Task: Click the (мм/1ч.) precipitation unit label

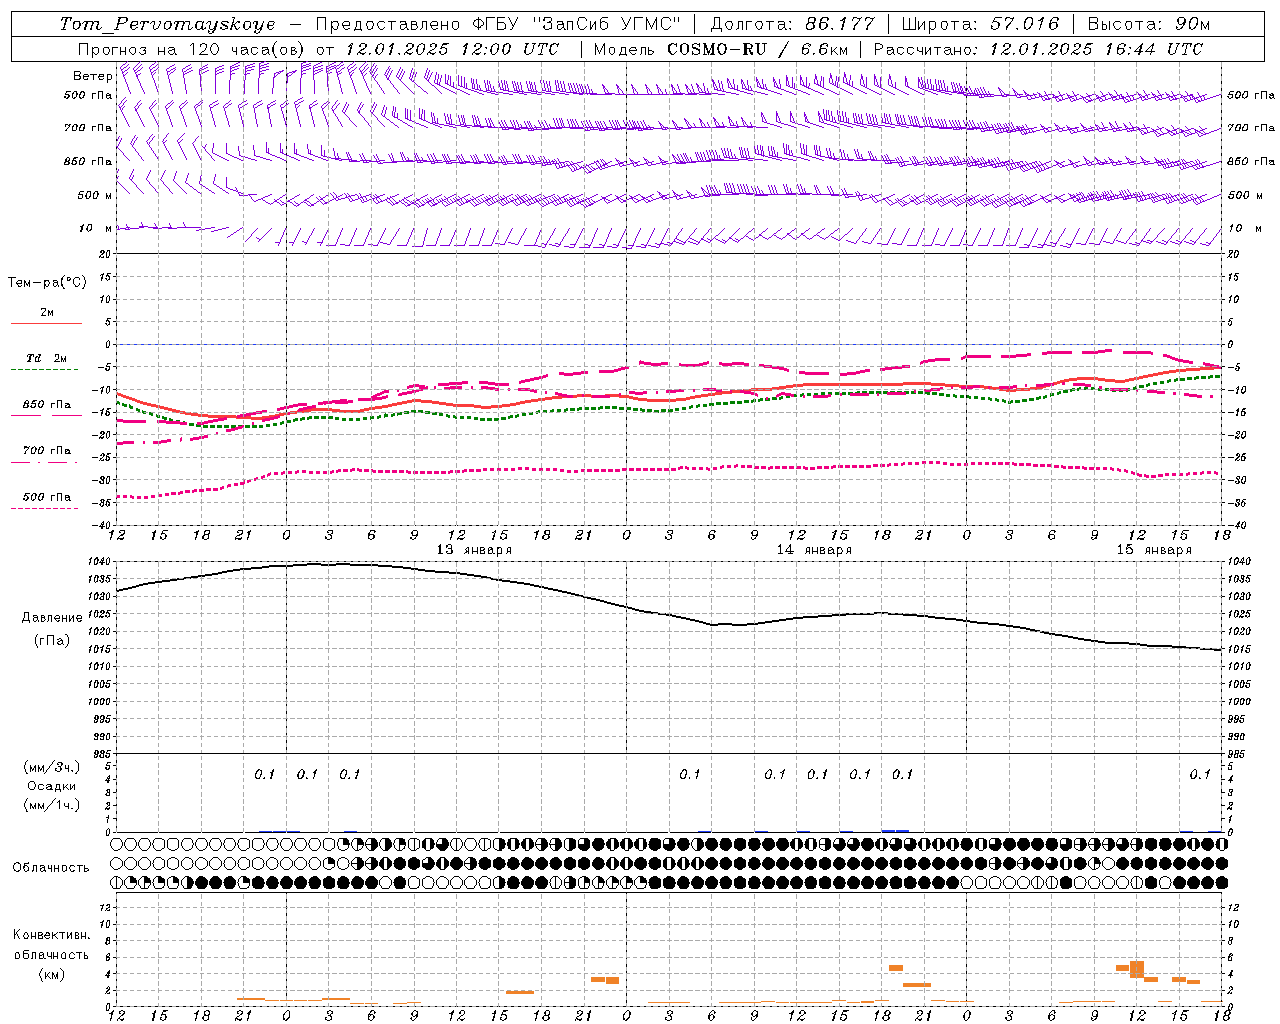Action: 51,805
